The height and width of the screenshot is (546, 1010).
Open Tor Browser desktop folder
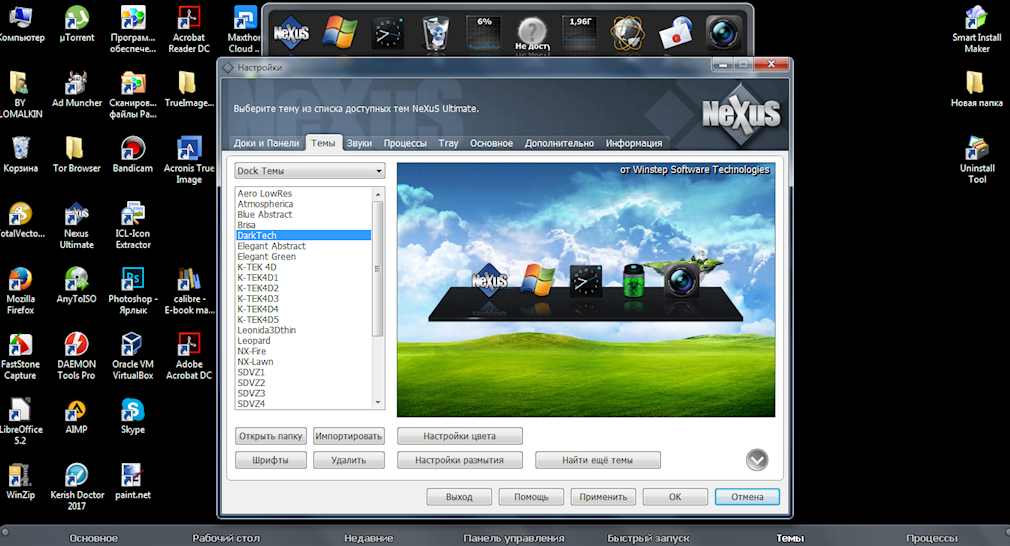coord(77,155)
